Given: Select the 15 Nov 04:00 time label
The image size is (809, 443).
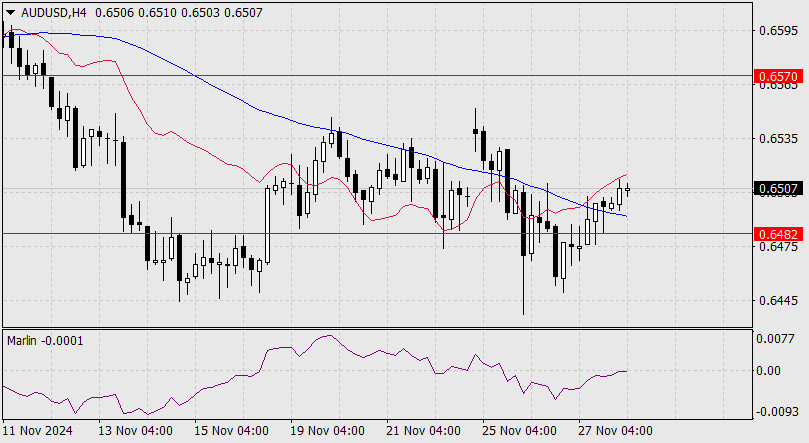Looking at the screenshot, I should (231, 431).
